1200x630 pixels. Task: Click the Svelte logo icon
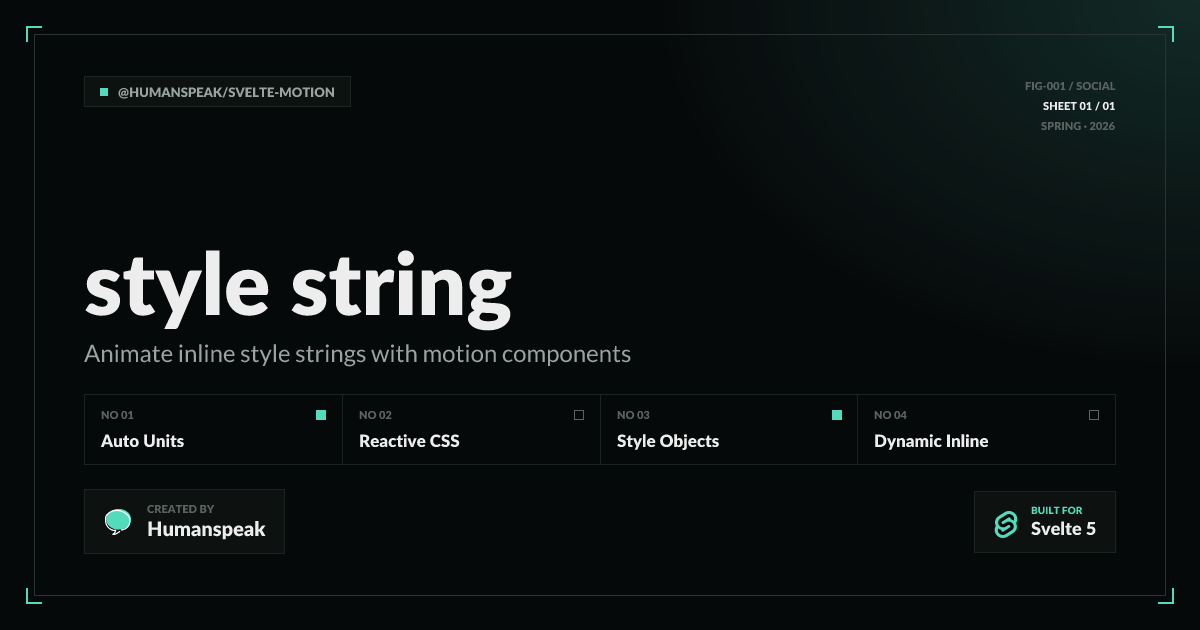pos(1005,523)
